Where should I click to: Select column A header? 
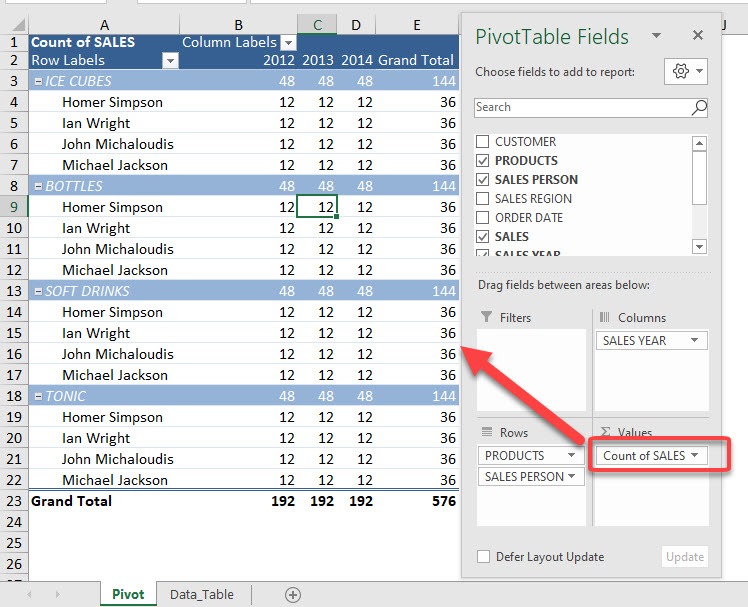pyautogui.click(x=104, y=25)
